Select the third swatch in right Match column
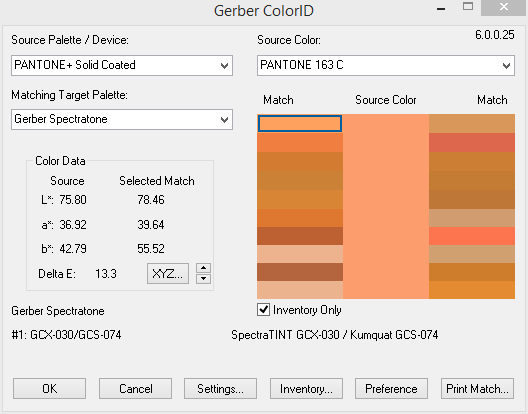The image size is (528, 414). (472, 161)
